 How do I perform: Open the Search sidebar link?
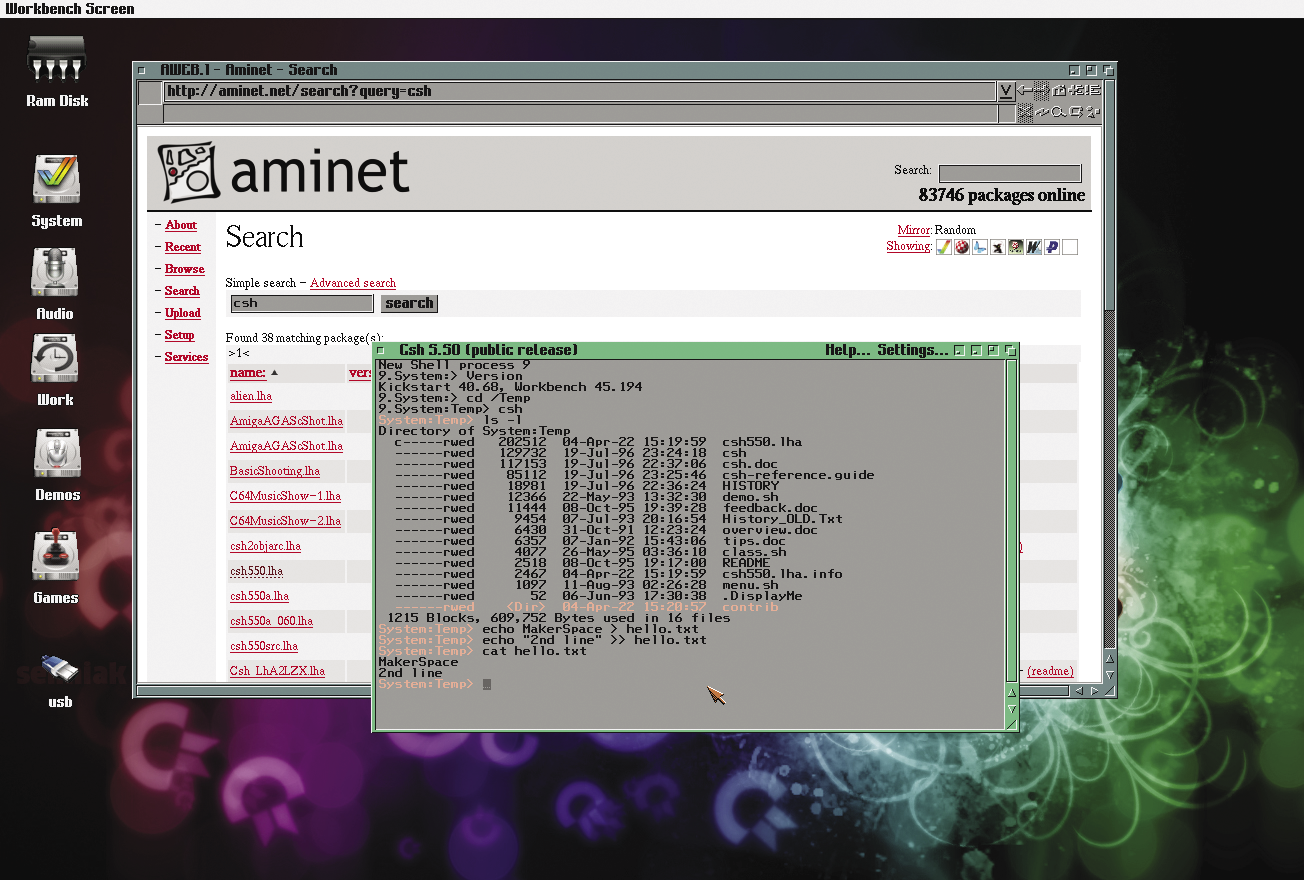tap(182, 291)
